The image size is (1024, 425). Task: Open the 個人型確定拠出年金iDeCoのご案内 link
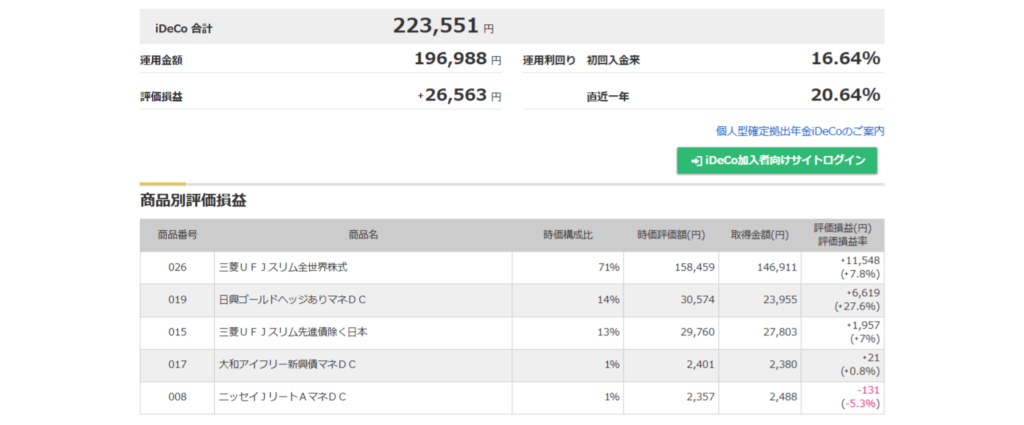click(800, 131)
